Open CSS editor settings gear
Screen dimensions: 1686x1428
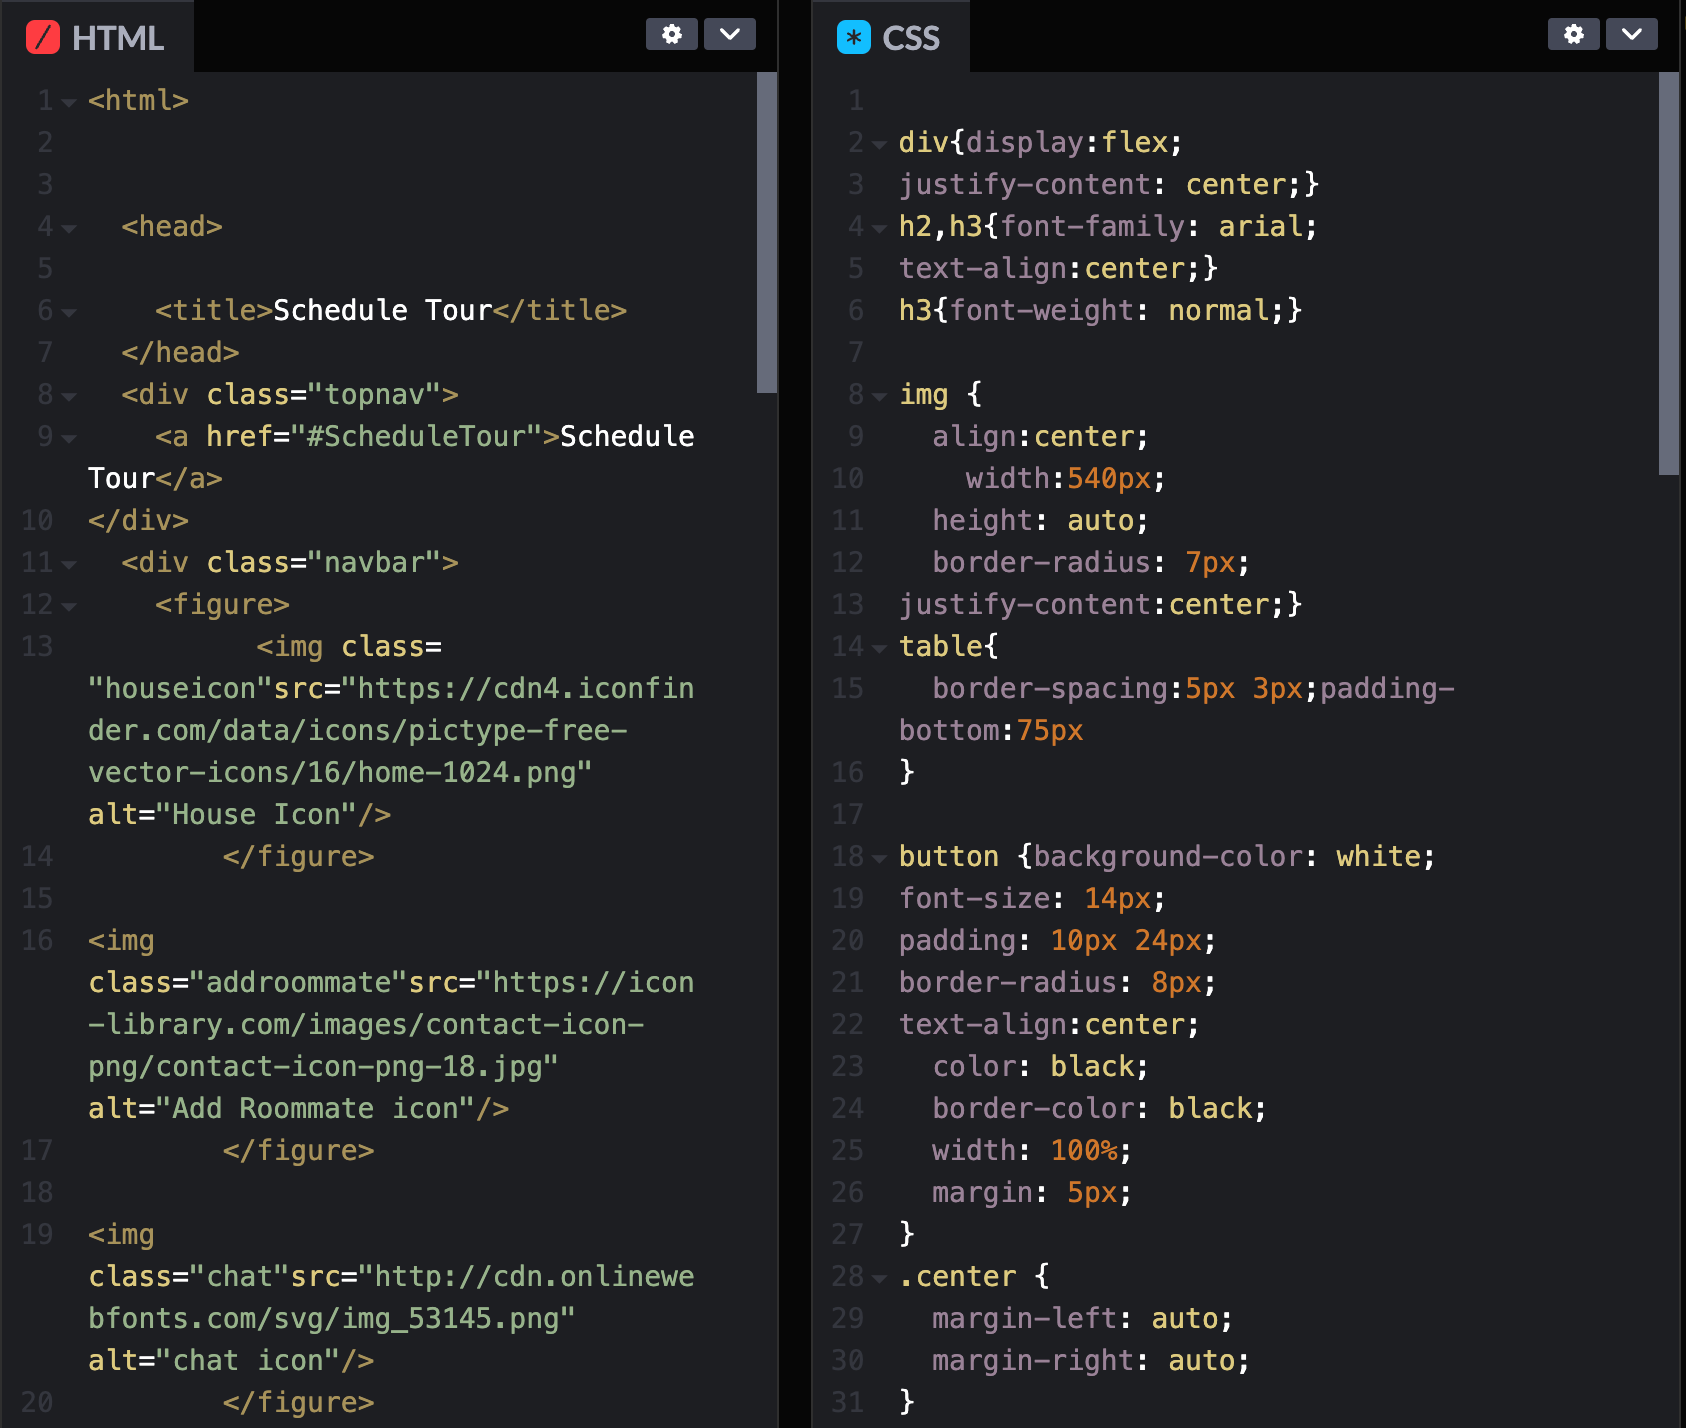pos(1574,34)
